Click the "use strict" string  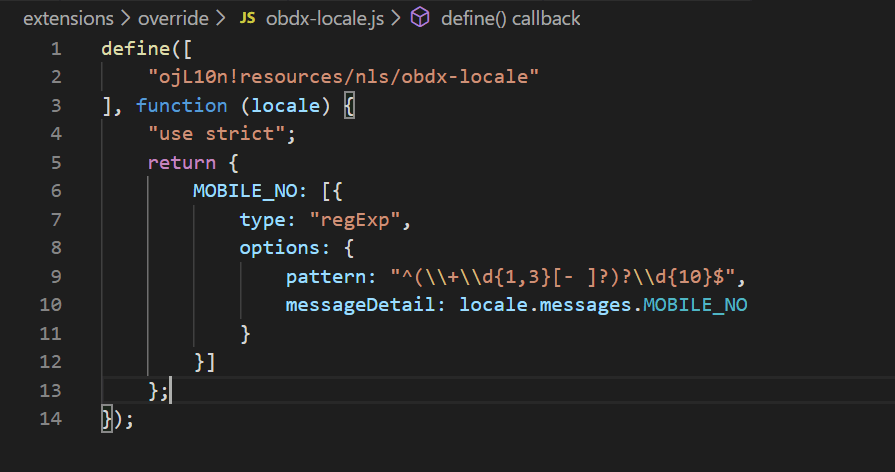(216, 134)
